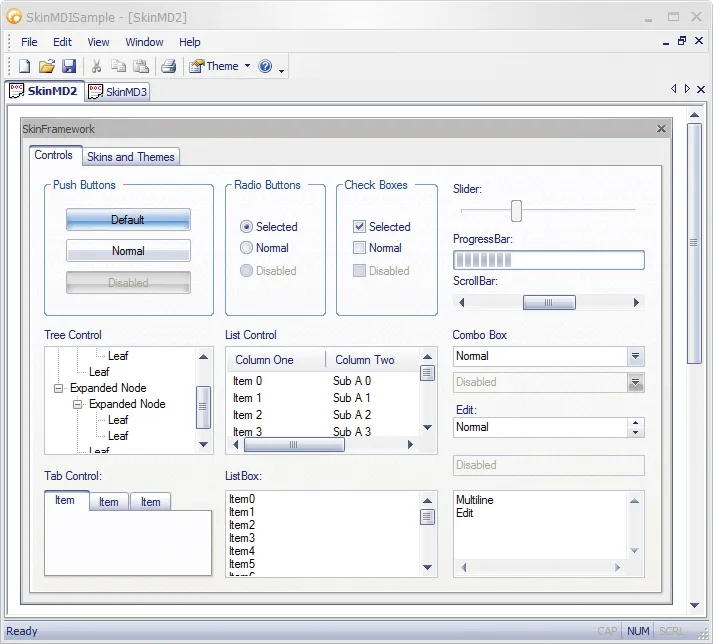Click the 'Disabled' check box

coord(359,271)
